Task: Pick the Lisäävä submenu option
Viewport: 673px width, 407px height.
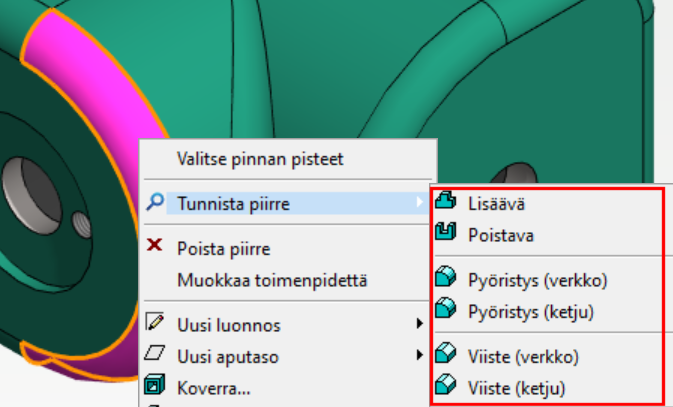Action: (495, 203)
